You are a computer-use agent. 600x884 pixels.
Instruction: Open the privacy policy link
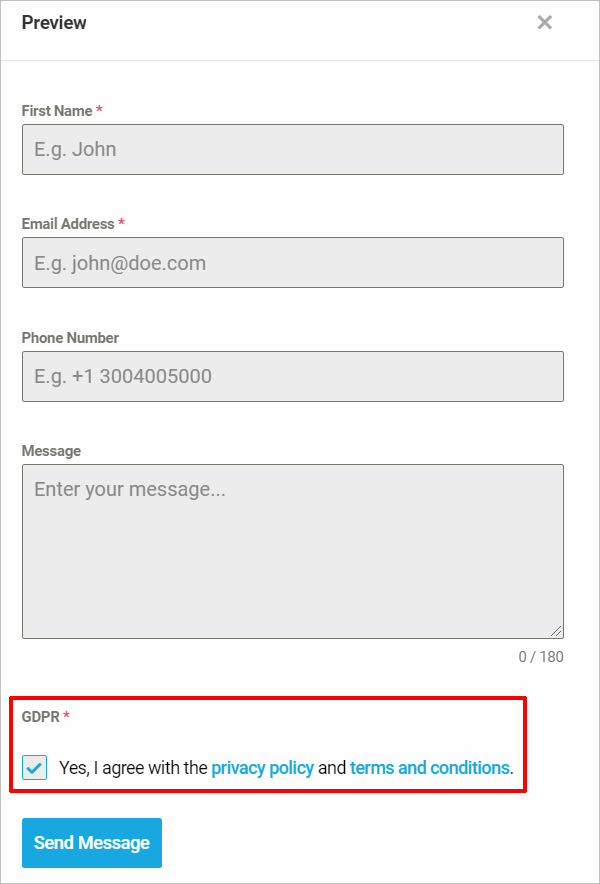coord(262,768)
